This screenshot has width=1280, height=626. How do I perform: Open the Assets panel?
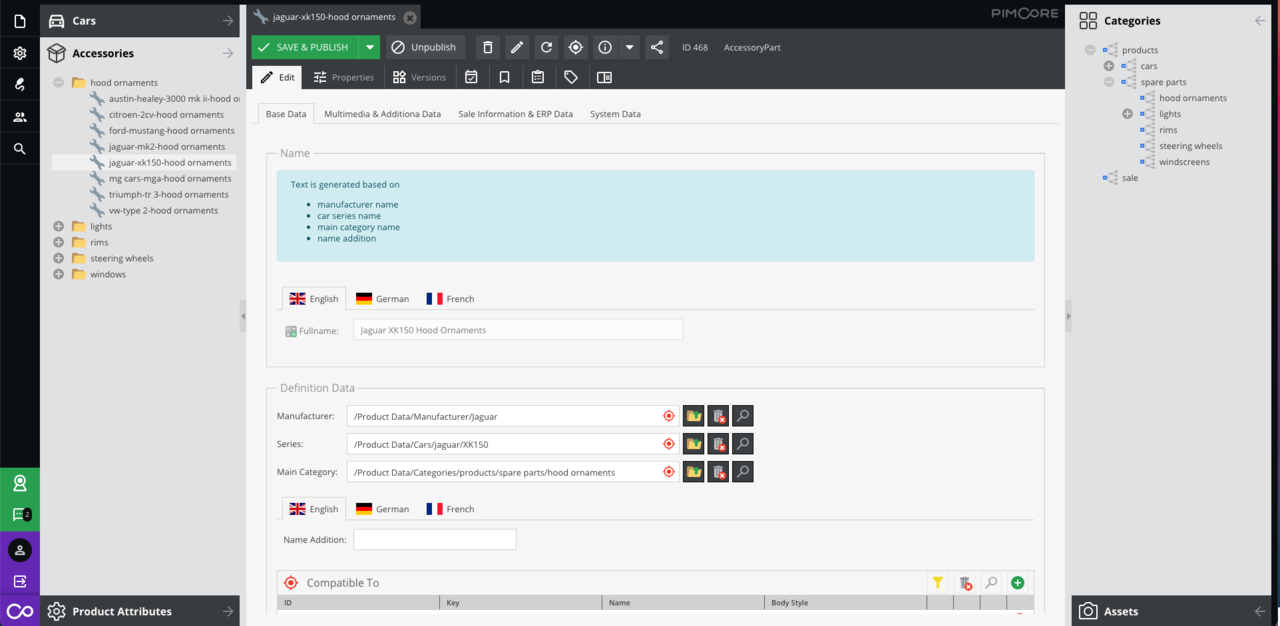(1172, 611)
